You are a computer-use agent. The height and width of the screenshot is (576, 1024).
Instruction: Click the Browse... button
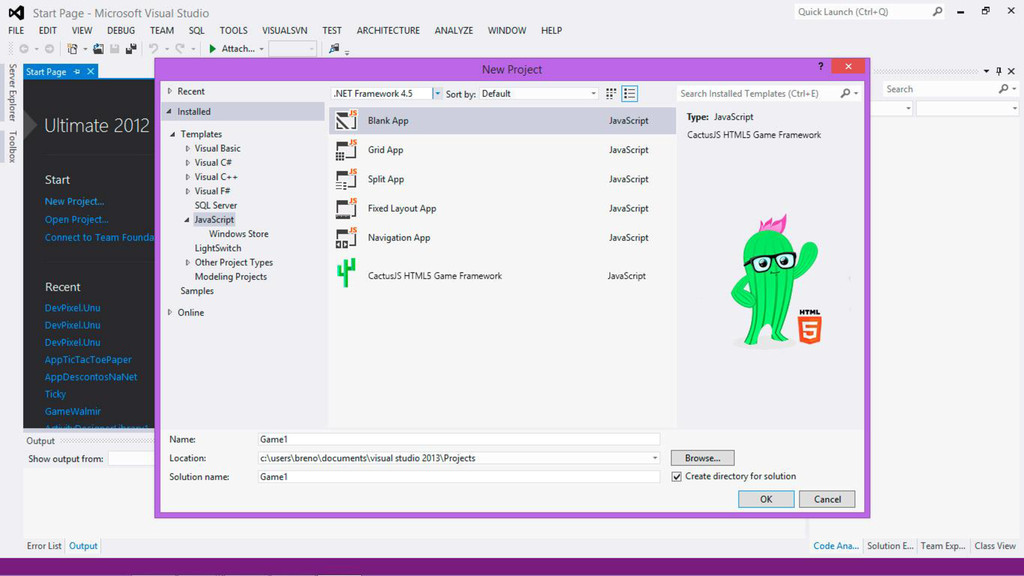tap(703, 458)
